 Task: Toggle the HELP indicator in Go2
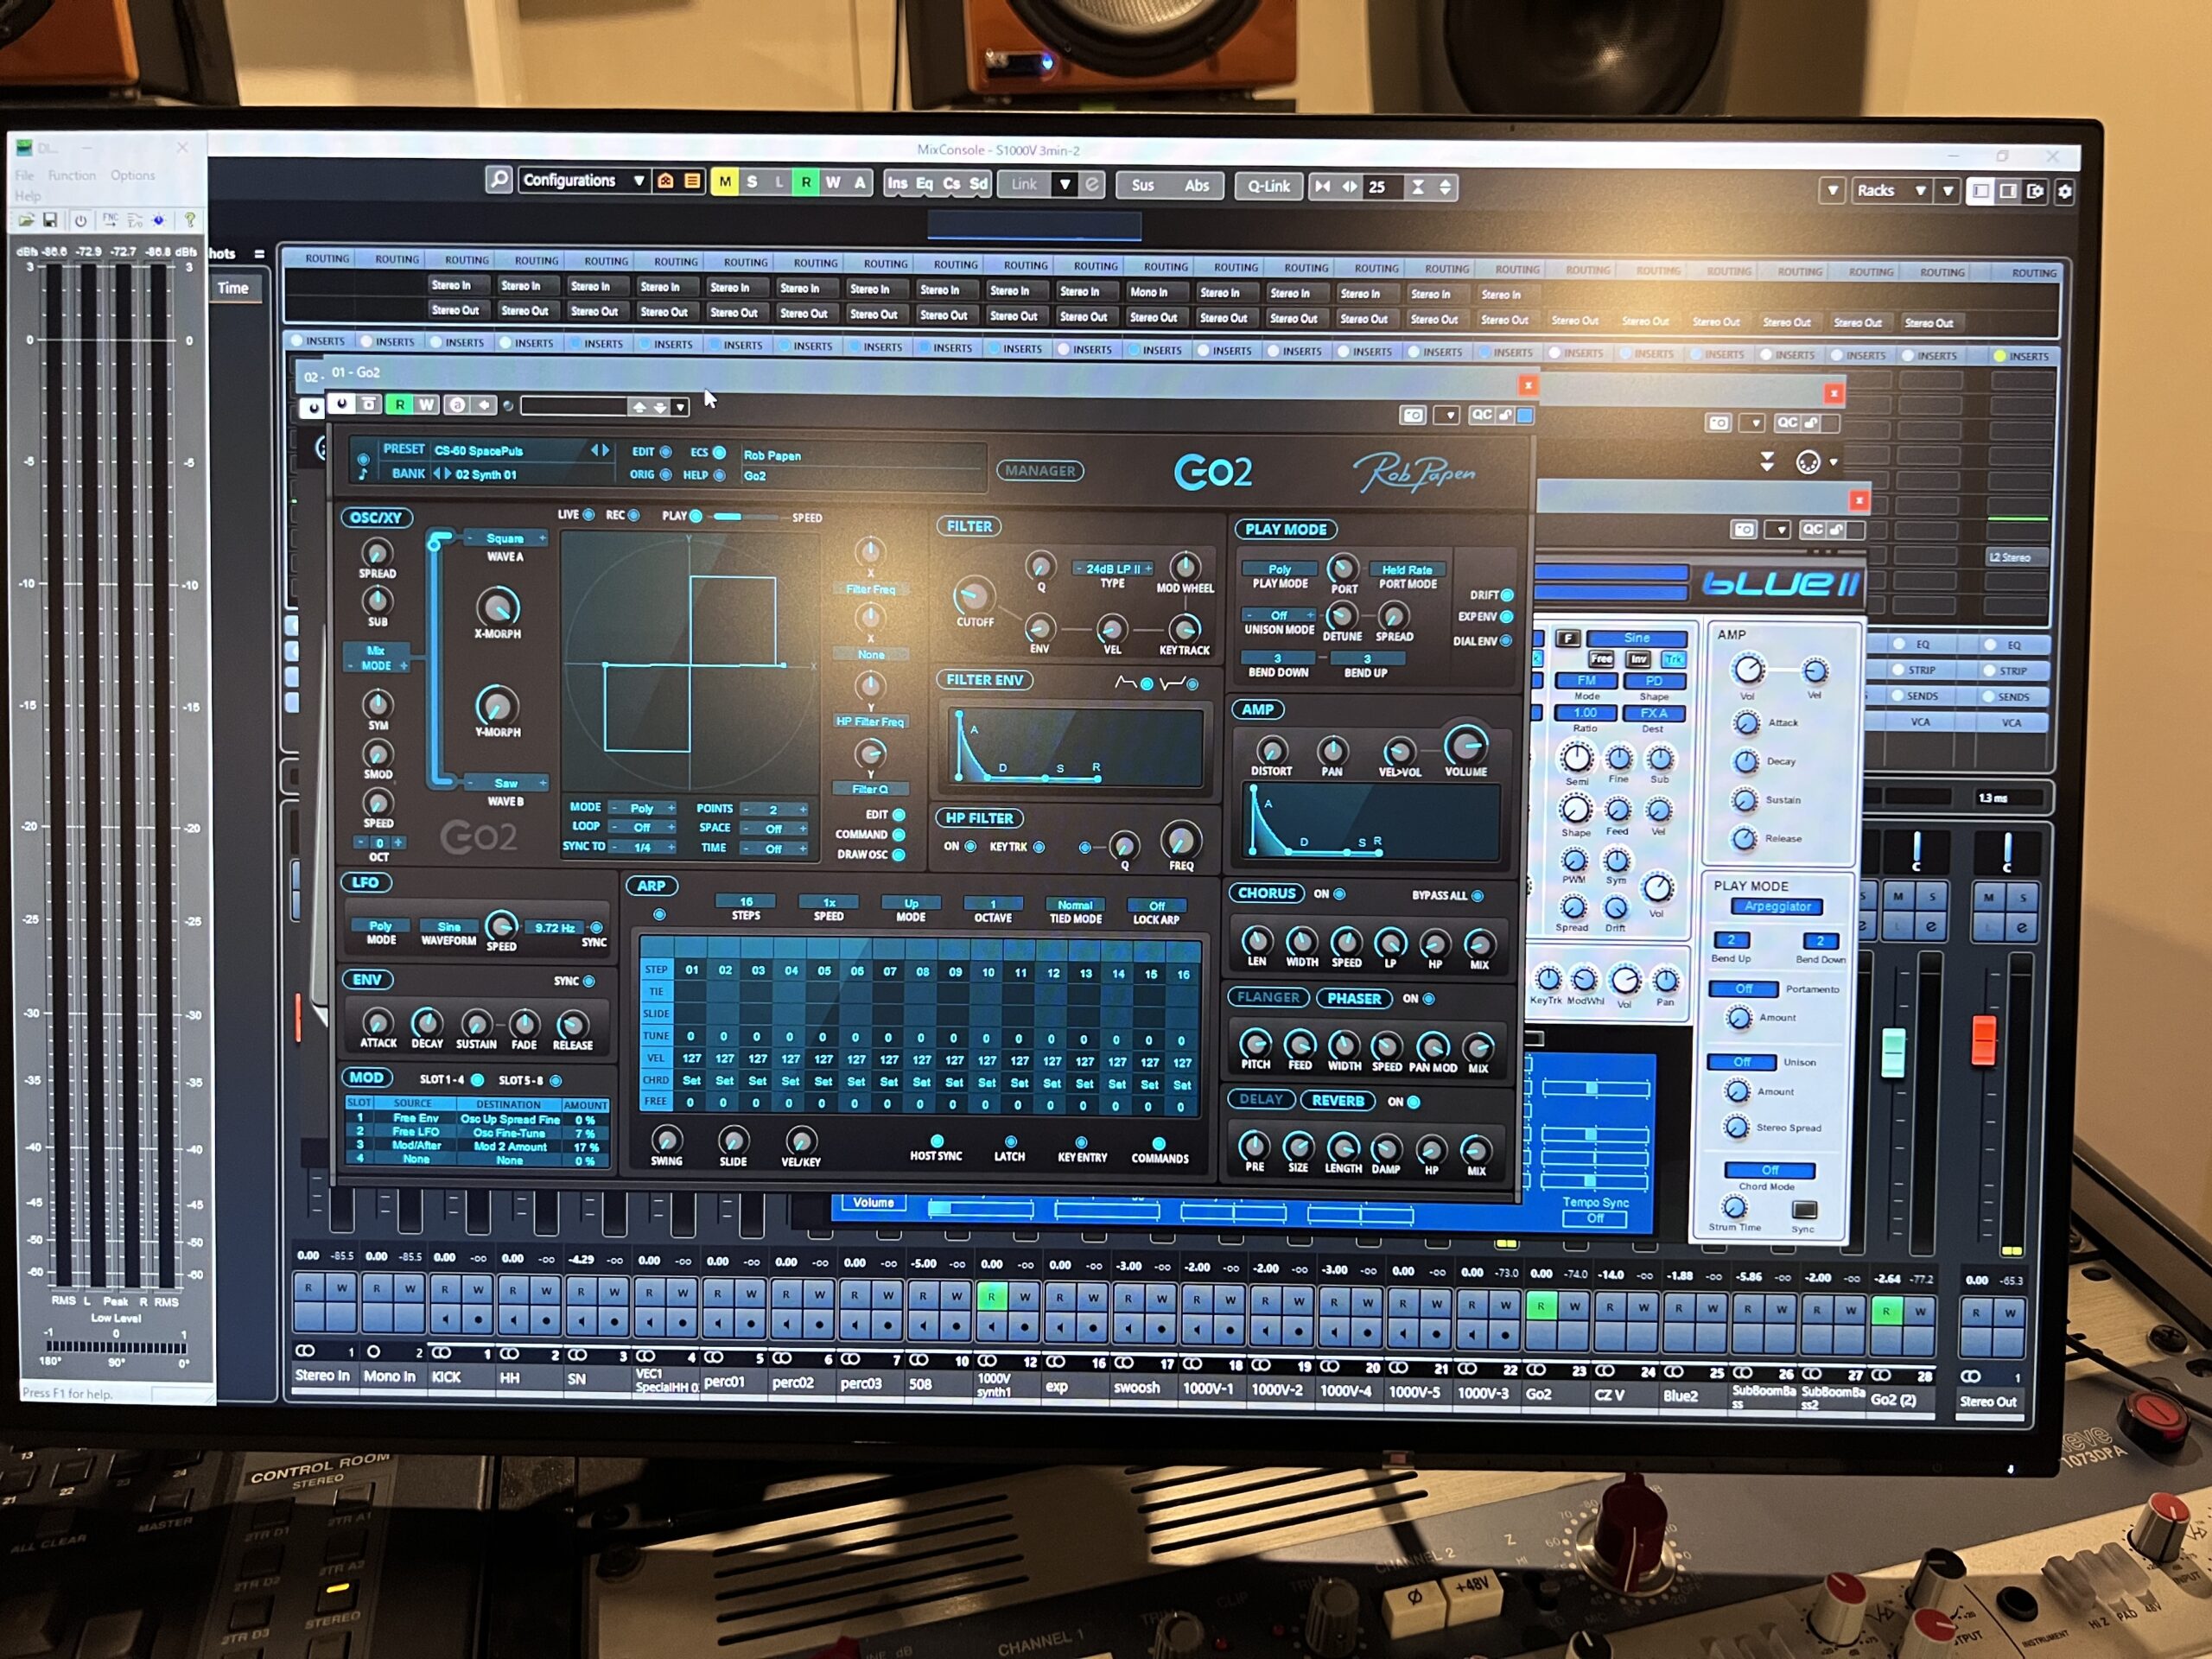coord(719,475)
